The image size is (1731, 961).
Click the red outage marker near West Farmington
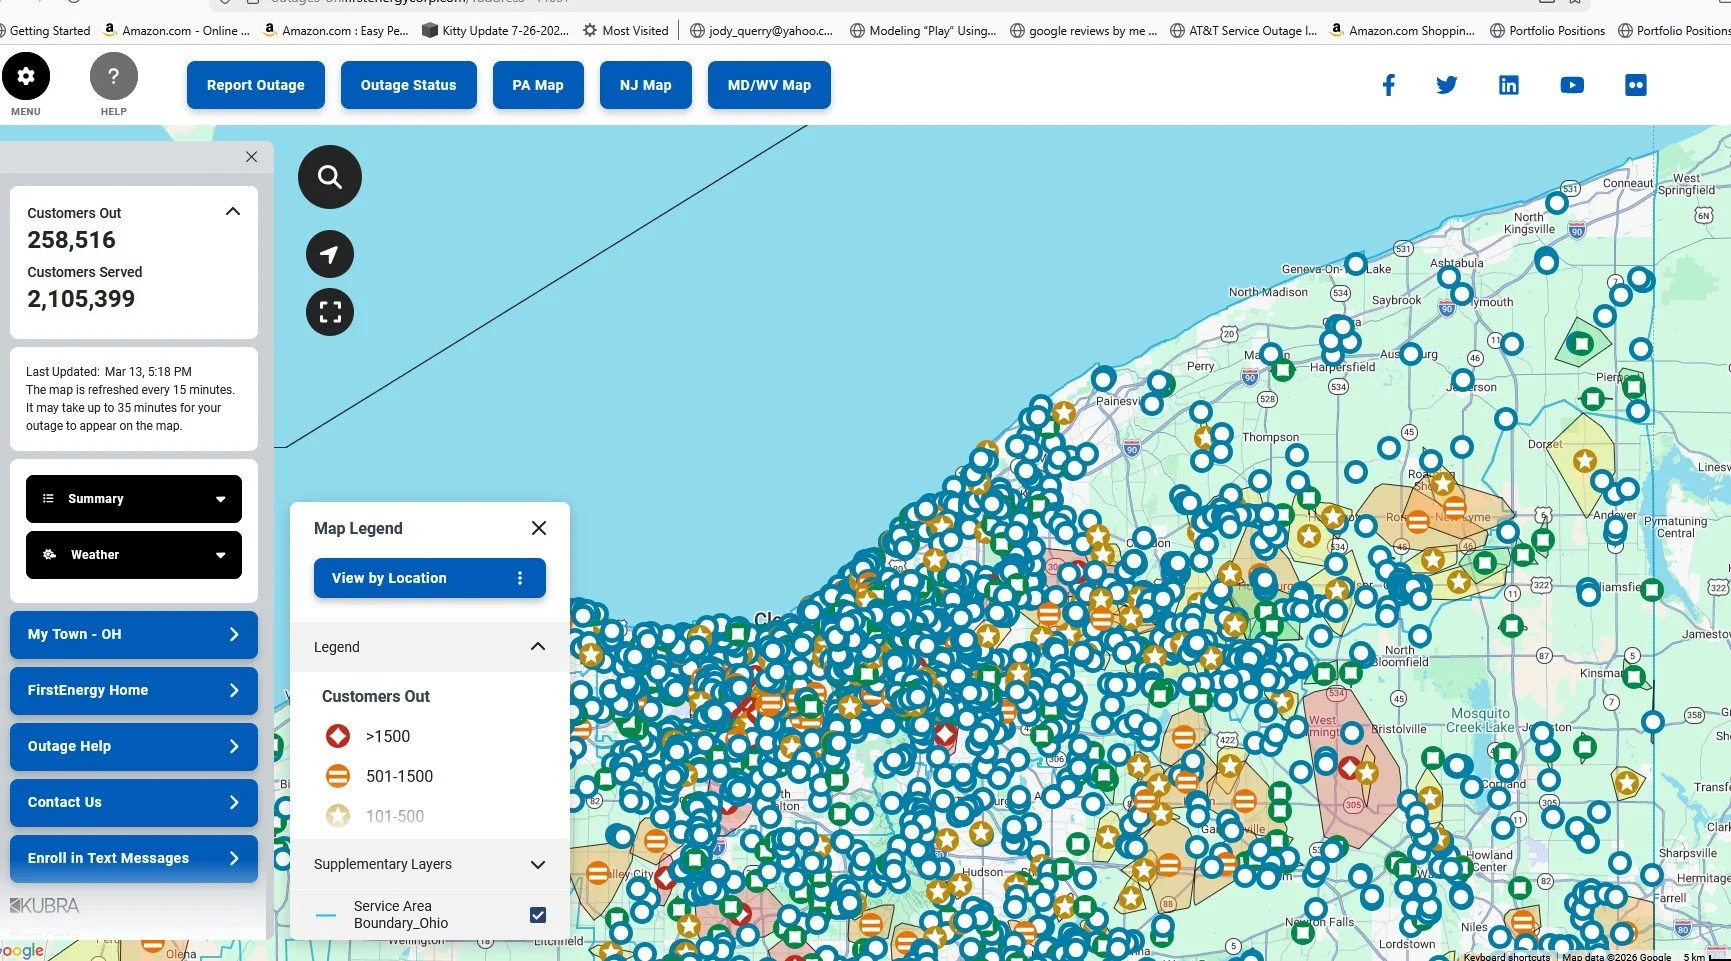[x=1349, y=768]
